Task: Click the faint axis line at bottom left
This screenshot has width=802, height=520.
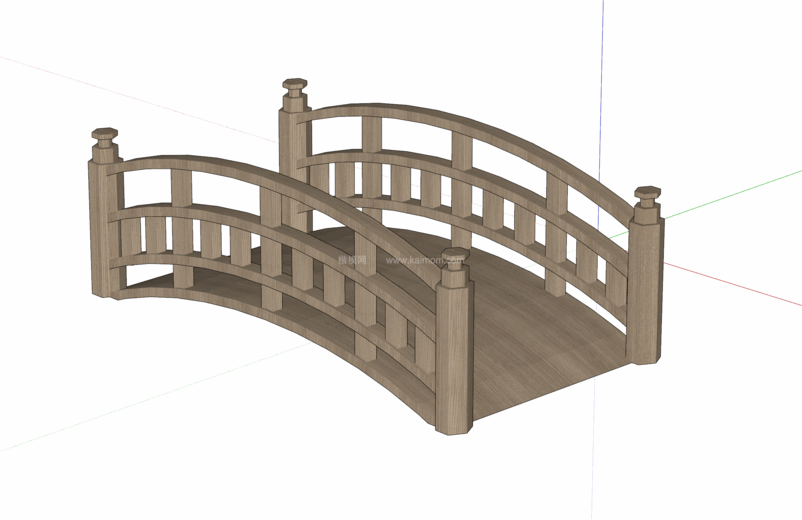Action: coord(150,398)
